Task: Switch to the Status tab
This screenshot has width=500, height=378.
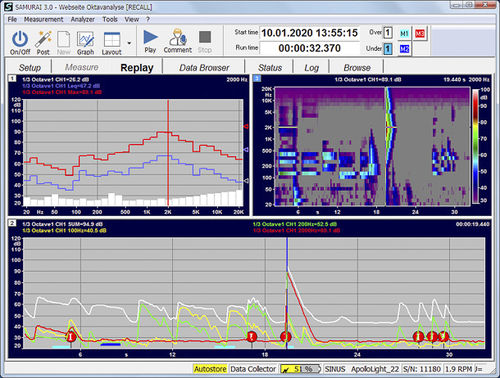Action: (270, 67)
